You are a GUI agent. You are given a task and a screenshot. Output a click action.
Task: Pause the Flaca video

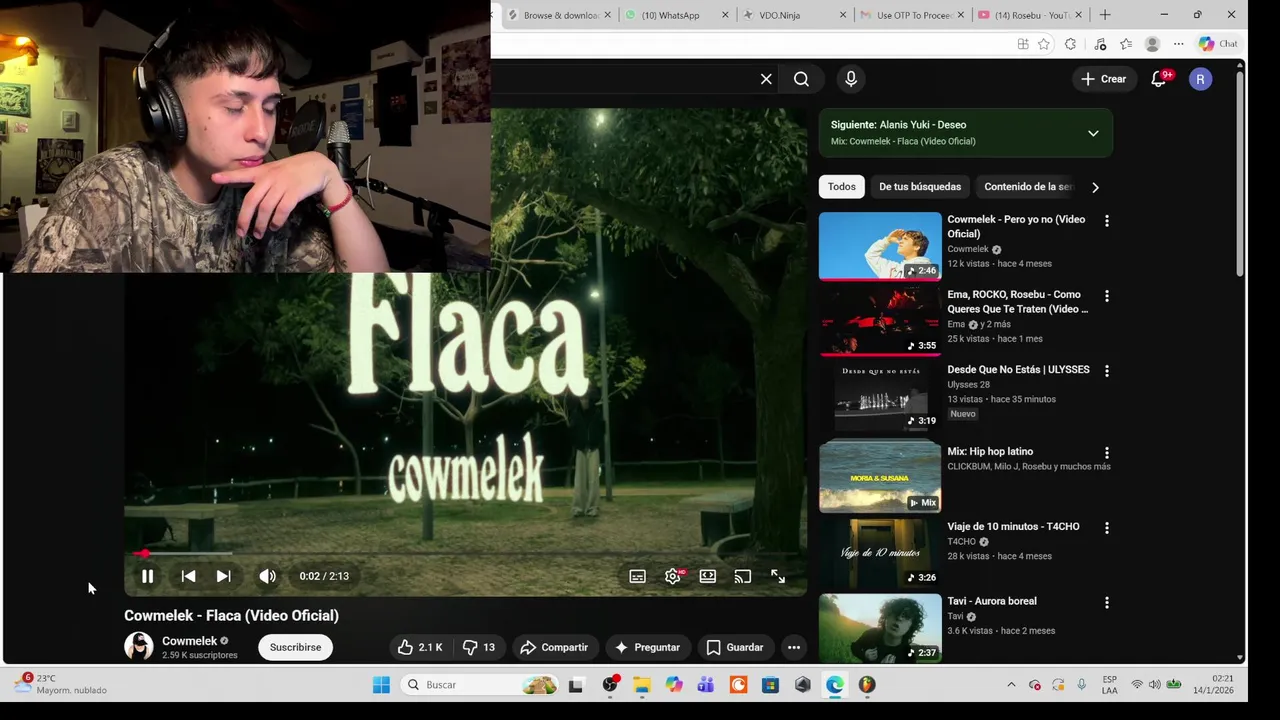click(x=147, y=576)
